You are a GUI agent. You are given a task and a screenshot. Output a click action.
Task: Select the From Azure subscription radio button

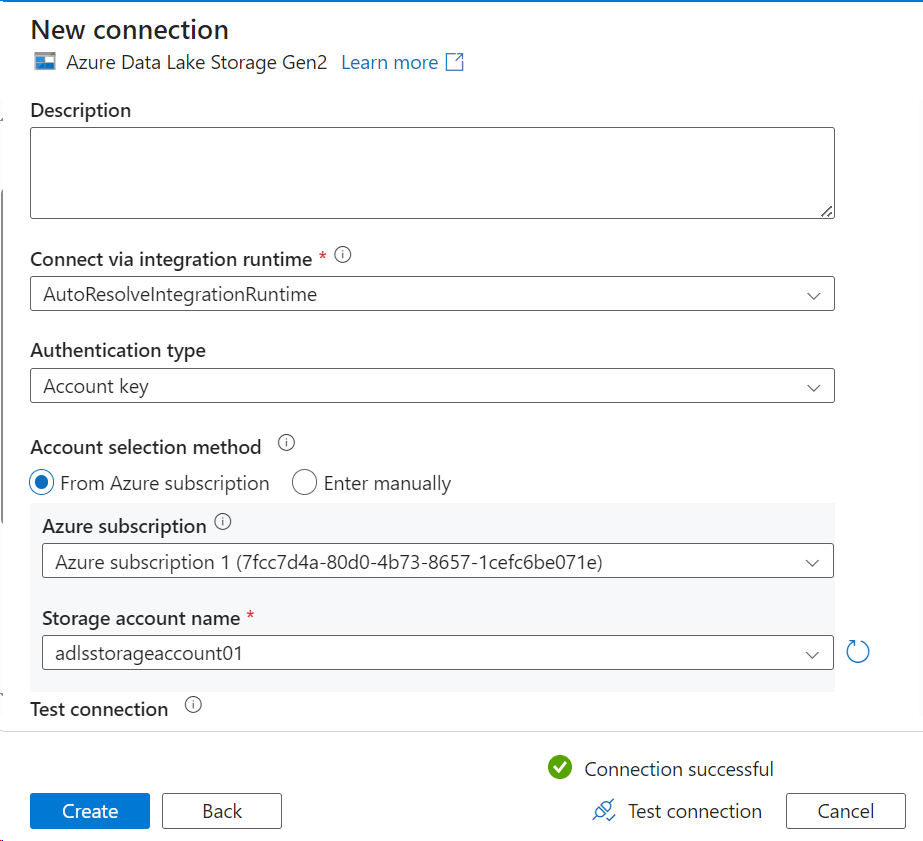click(x=41, y=482)
